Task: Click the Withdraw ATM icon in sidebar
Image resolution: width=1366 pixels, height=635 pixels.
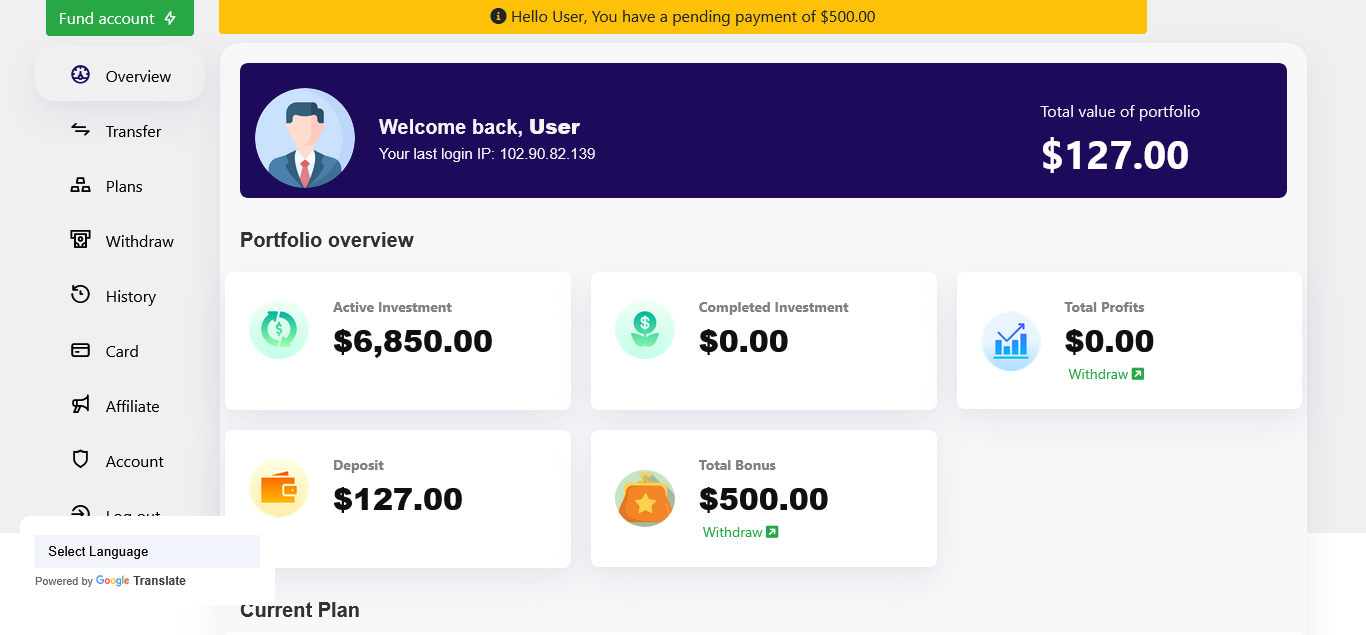Action: [81, 240]
